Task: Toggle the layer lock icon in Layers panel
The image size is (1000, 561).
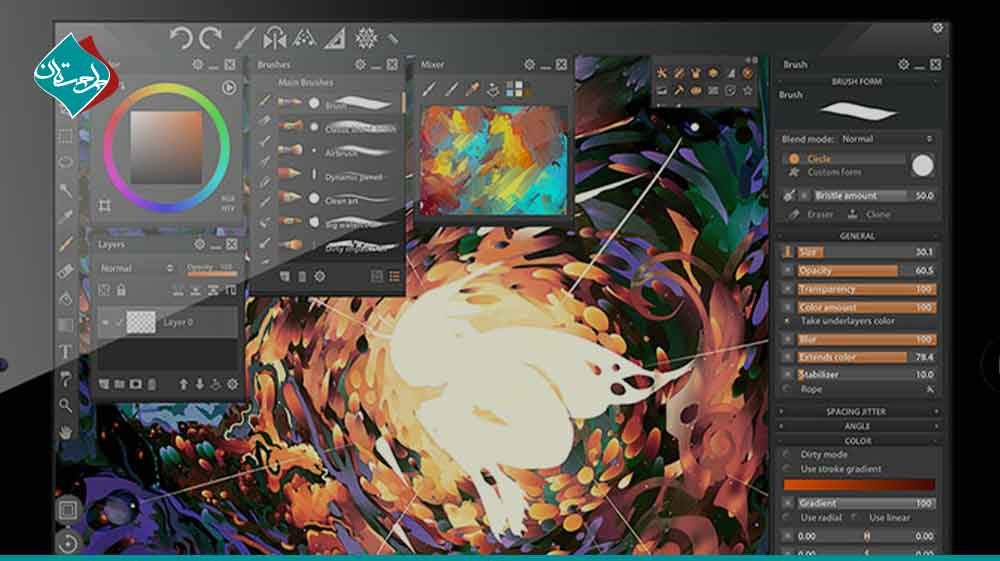Action: pos(121,291)
